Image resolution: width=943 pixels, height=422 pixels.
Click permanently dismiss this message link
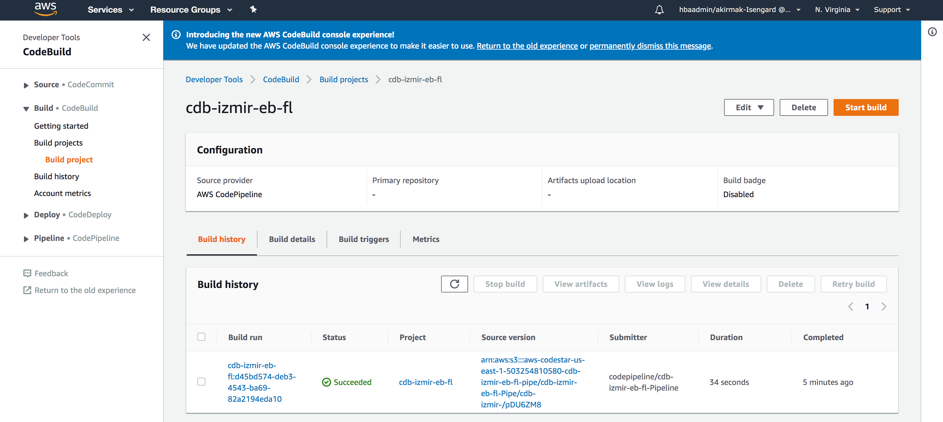[x=651, y=46]
